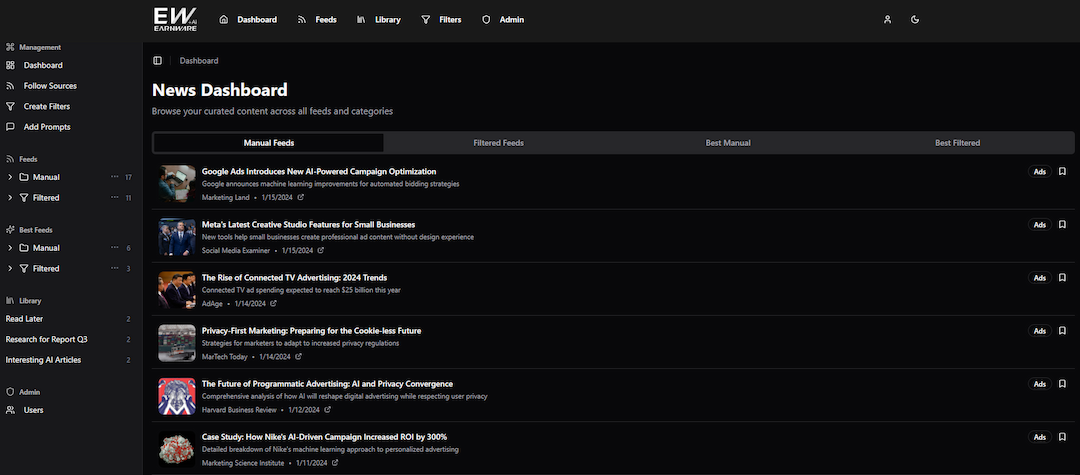Click Ads tag on Meta article
The width and height of the screenshot is (1080, 475).
tap(1039, 224)
